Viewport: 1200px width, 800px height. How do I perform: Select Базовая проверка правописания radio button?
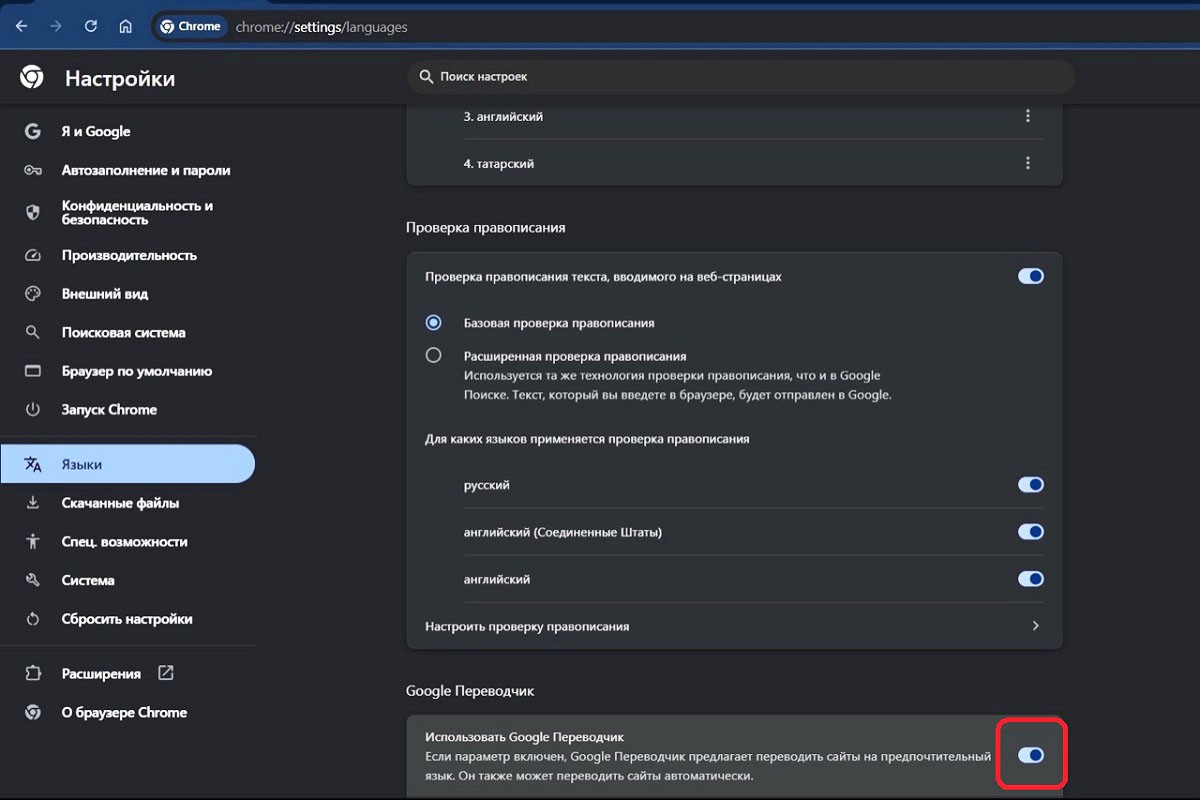[x=433, y=323]
